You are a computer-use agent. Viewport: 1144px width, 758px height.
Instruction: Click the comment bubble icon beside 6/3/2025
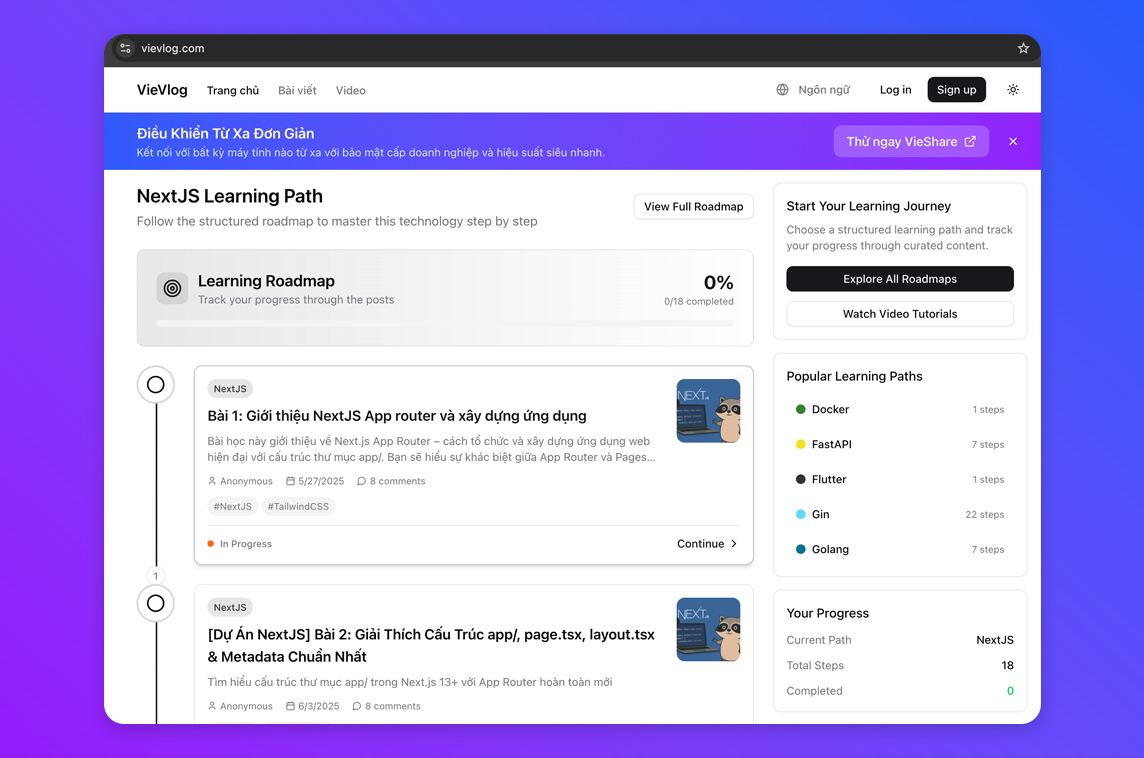tap(357, 706)
